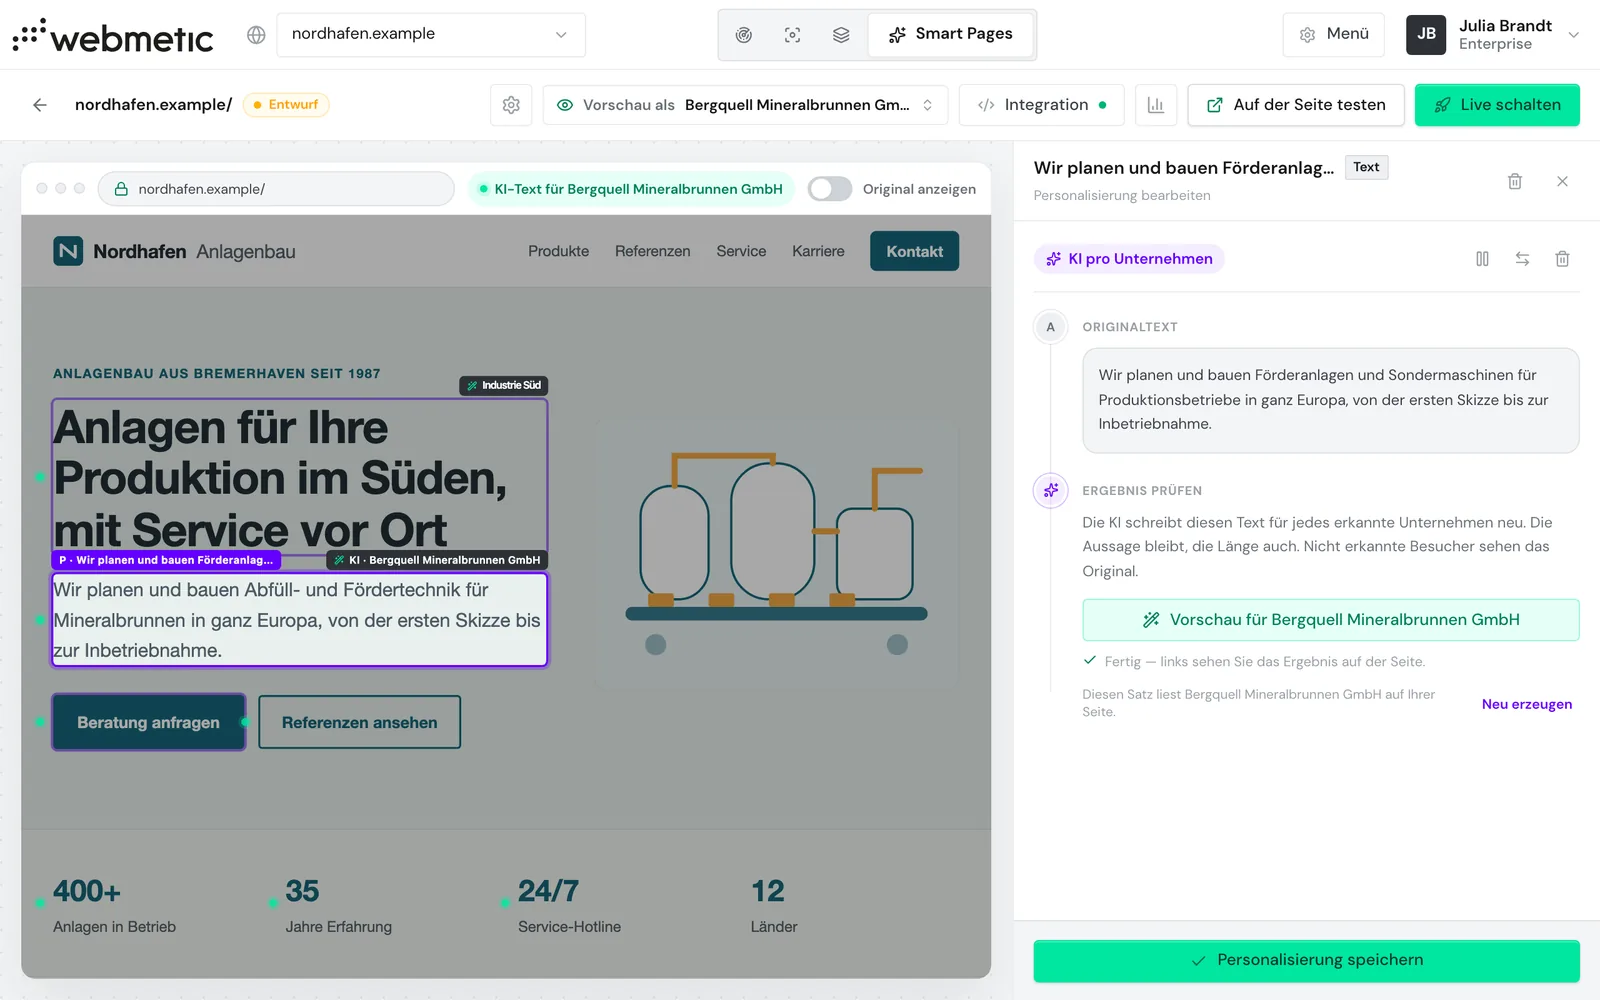Click the swap arrows icon
This screenshot has height=1000, width=1600.
tap(1522, 259)
